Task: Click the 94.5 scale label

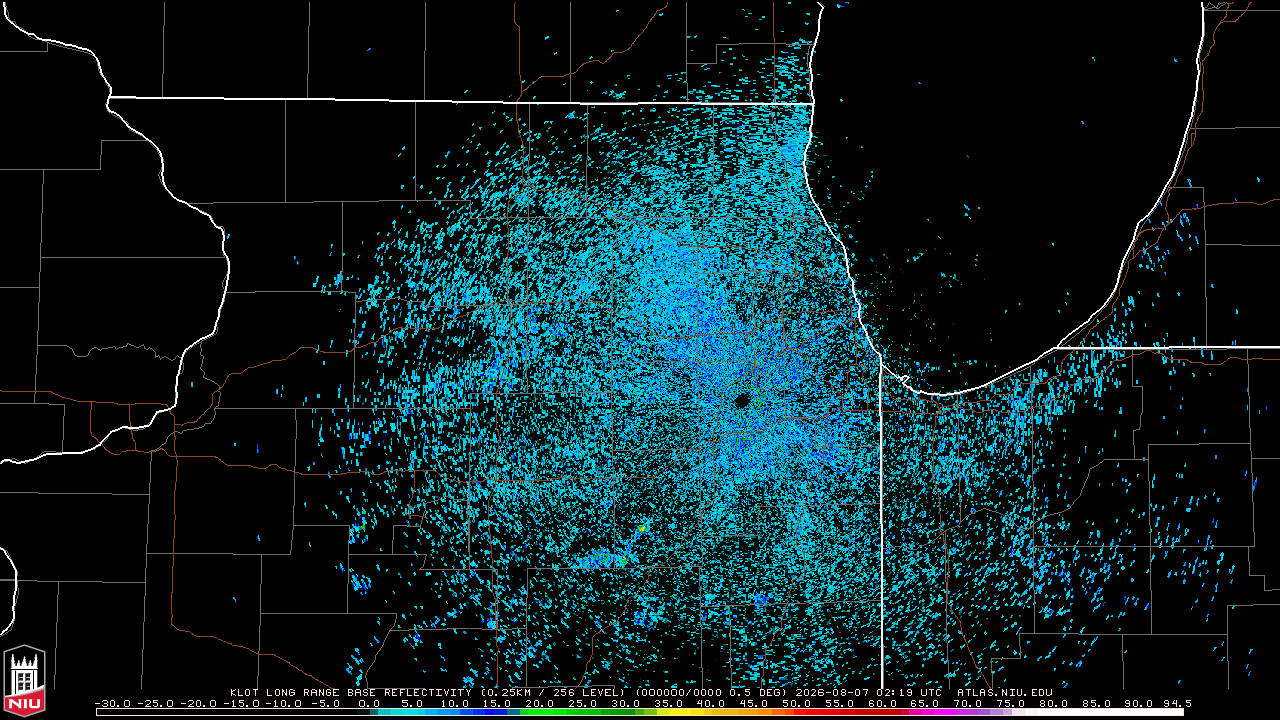Action: coord(1177,704)
